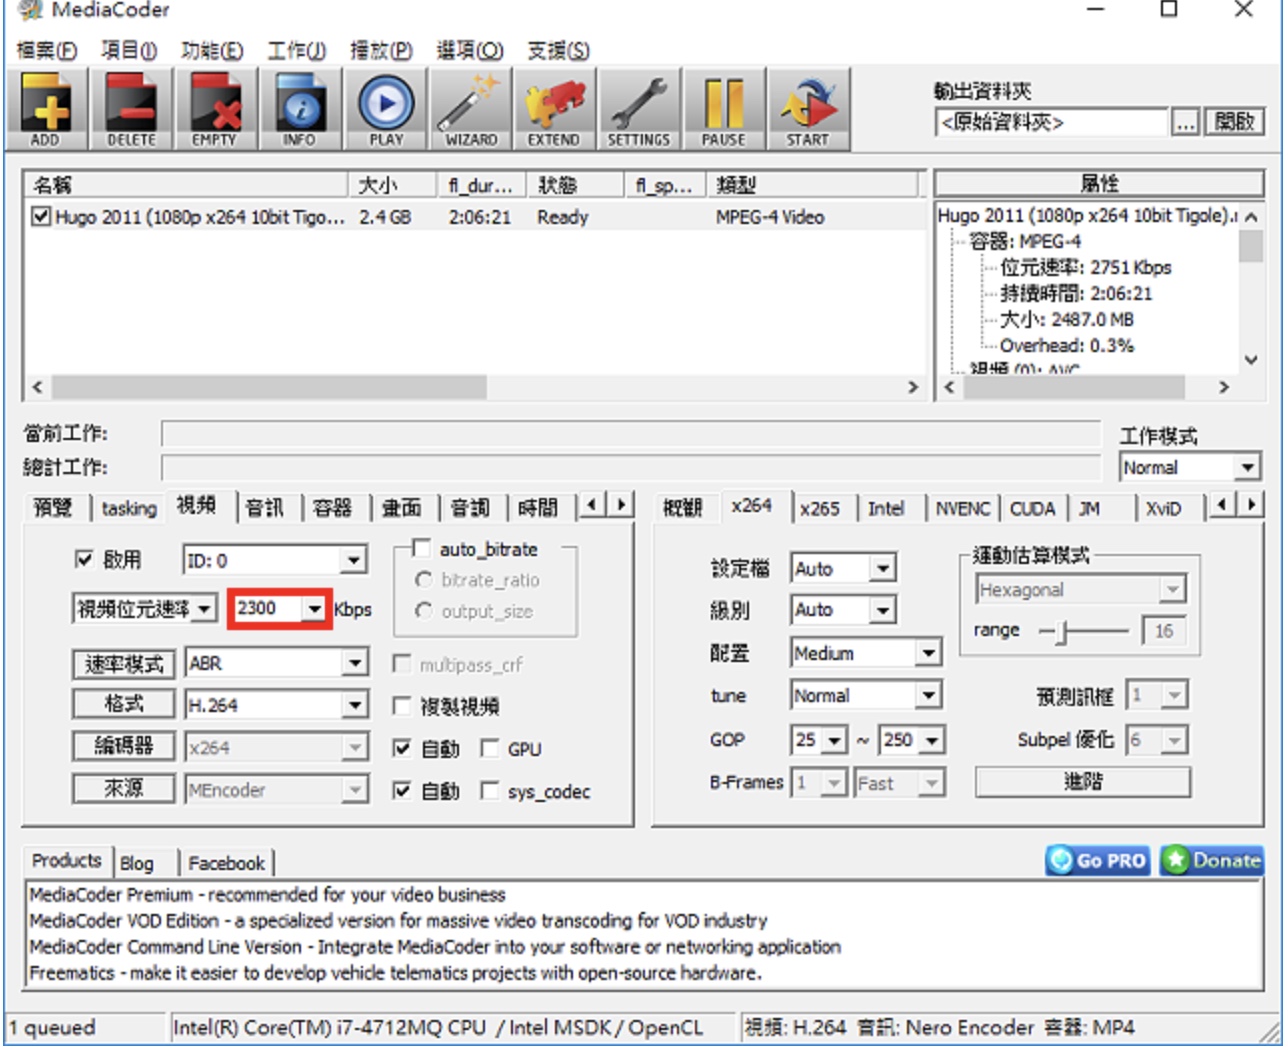Viewport: 1288px width, 1050px height.
Task: Select the bitrate_ratio radio button
Action: pos(424,580)
